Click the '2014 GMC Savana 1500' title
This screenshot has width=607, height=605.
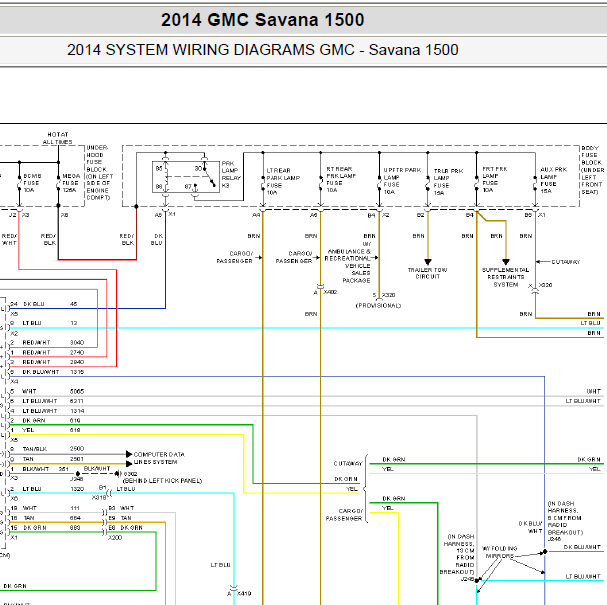pyautogui.click(x=262, y=20)
